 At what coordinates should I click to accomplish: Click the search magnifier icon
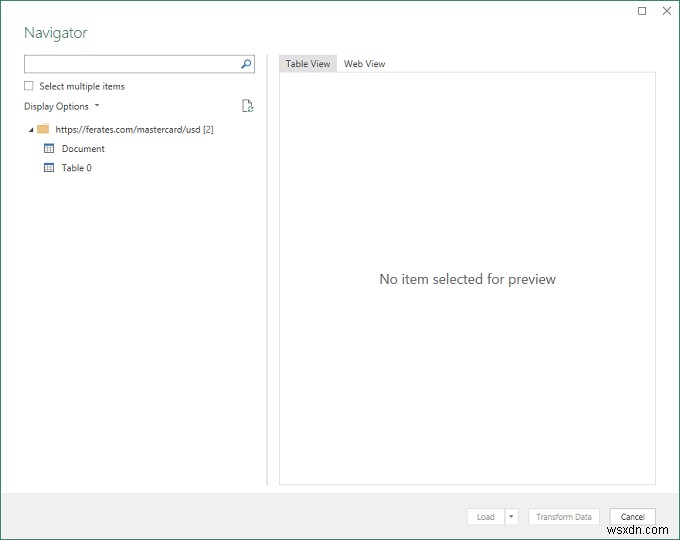246,64
